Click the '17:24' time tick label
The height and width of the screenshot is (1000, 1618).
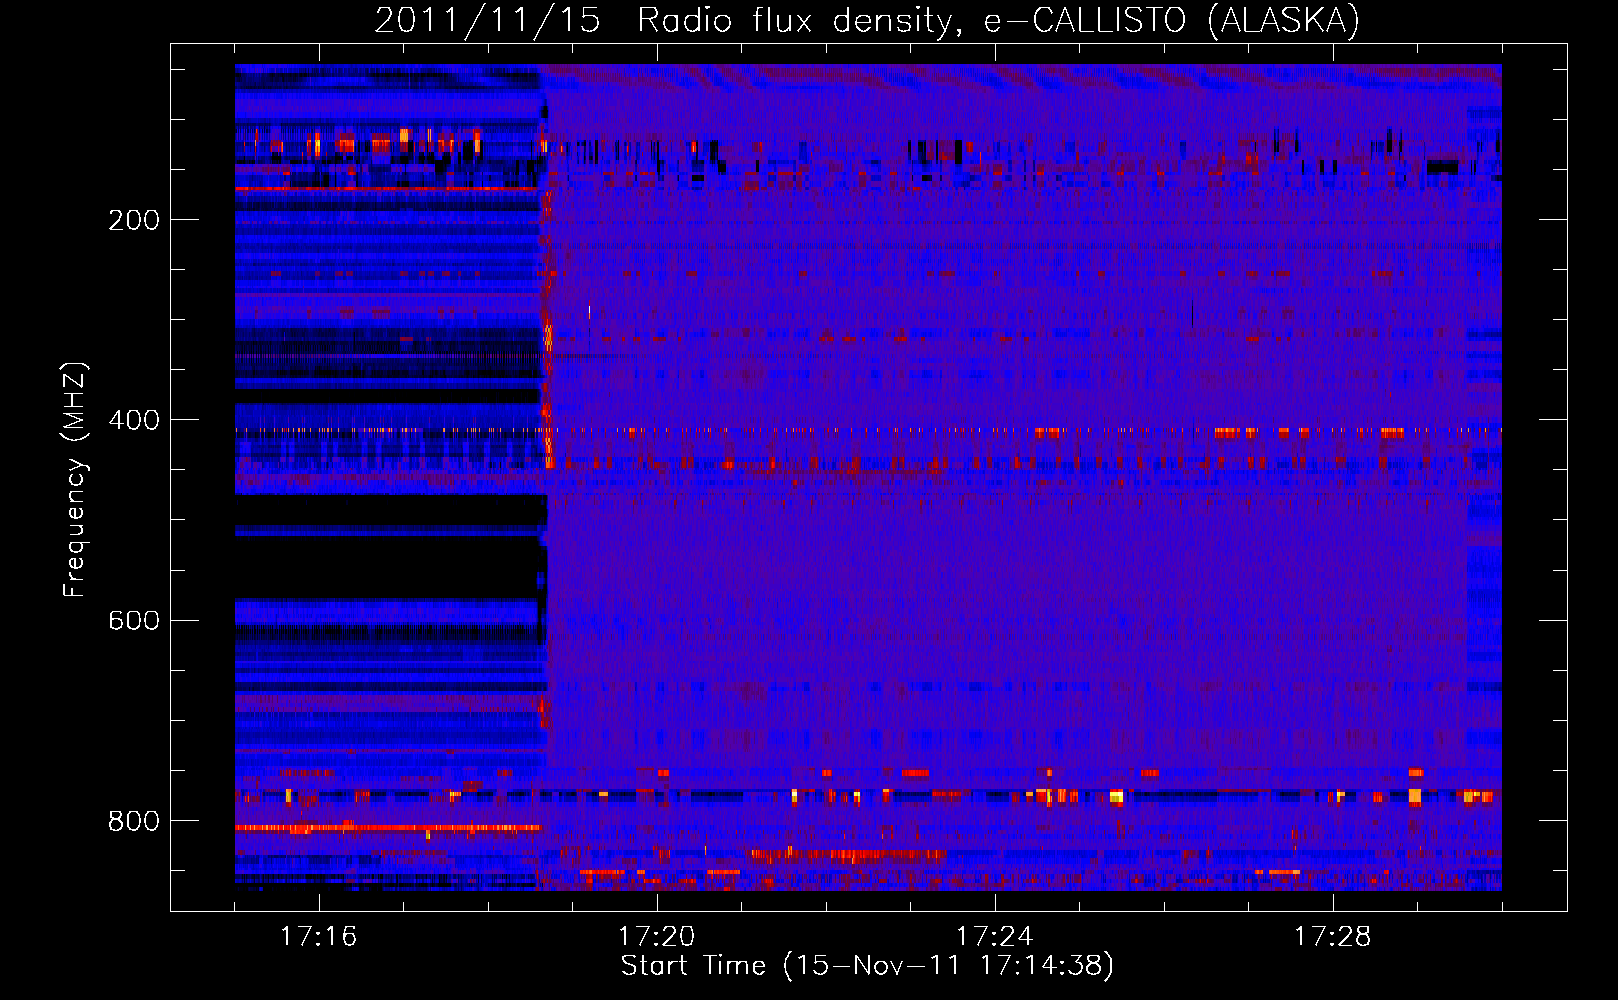[994, 936]
